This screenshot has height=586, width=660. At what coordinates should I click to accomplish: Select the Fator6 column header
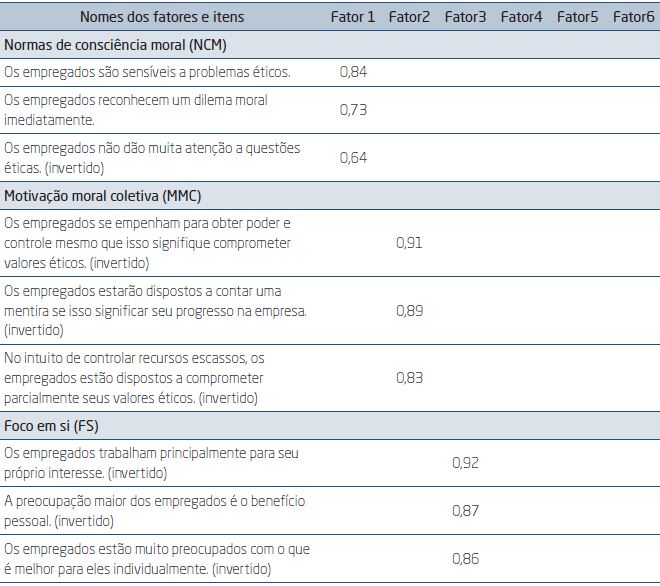click(x=634, y=17)
